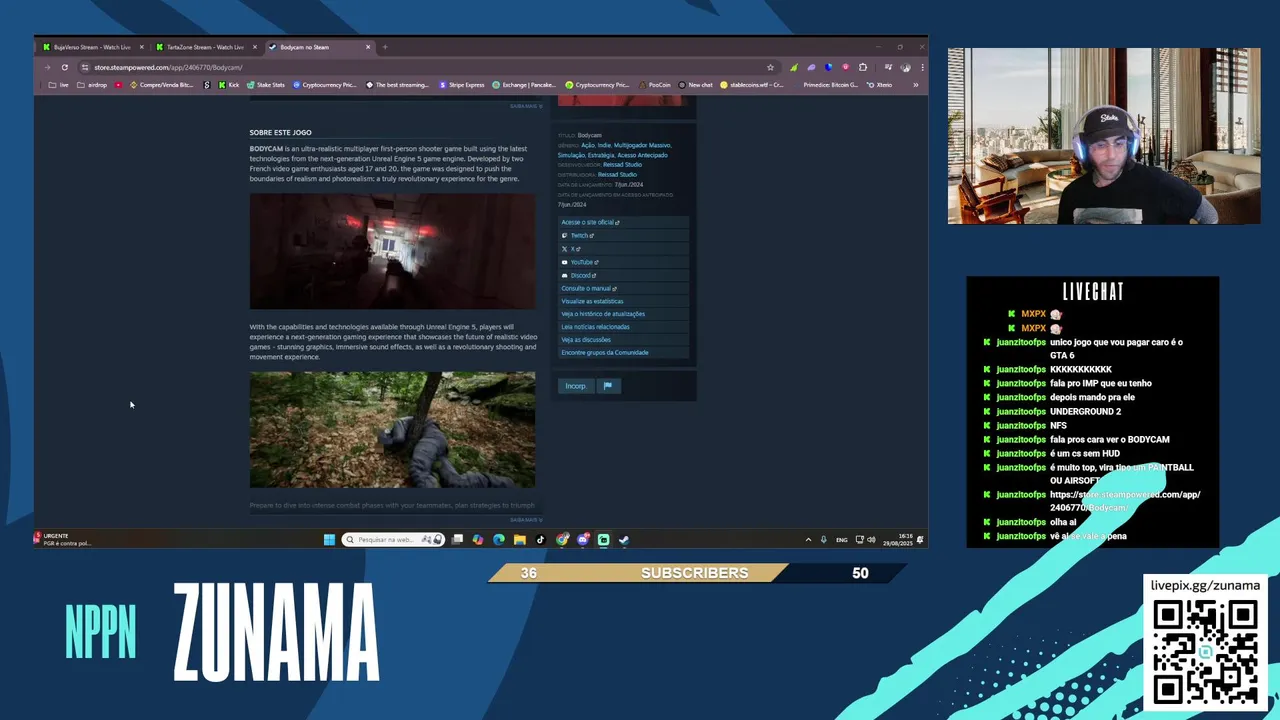
Task: Click 'Acesse o site oficial'
Action: tap(623, 222)
